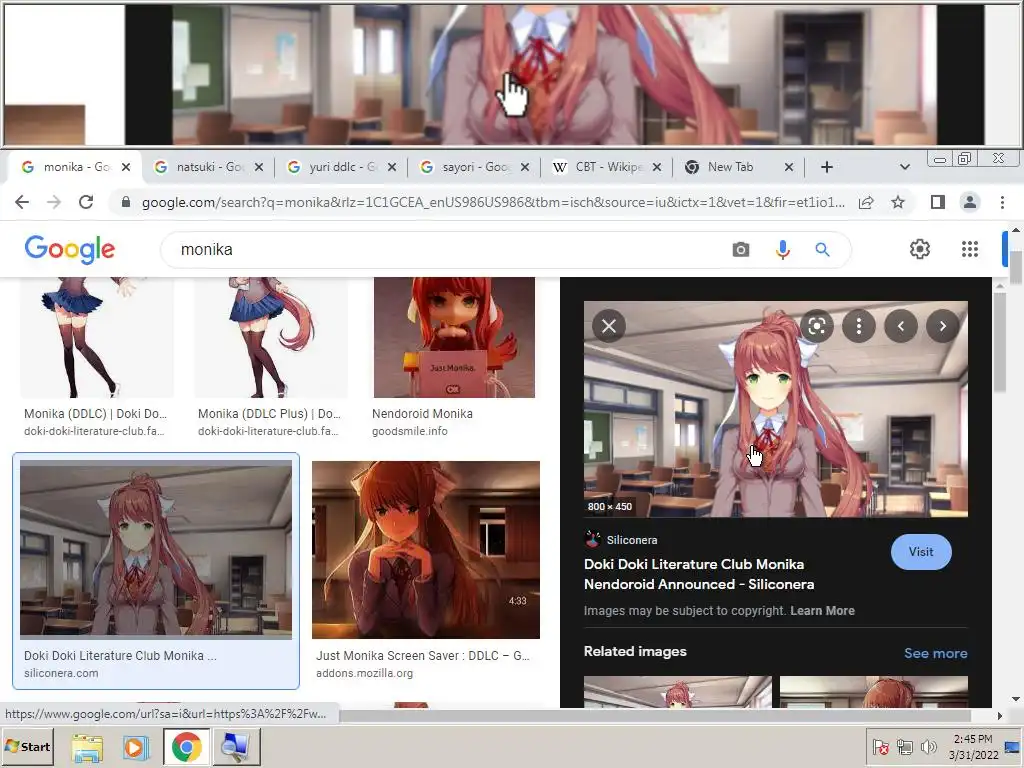Click the blue magnifier search button
The image size is (1024, 768).
822,249
